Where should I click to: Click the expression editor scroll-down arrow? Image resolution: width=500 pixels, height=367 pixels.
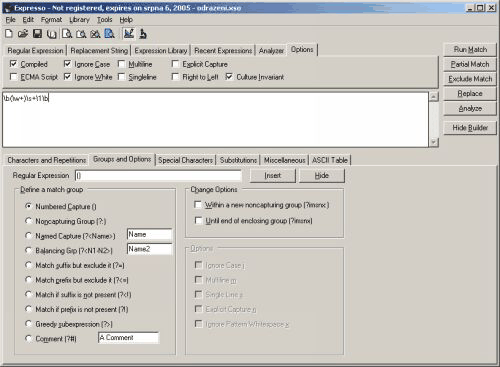(x=433, y=142)
